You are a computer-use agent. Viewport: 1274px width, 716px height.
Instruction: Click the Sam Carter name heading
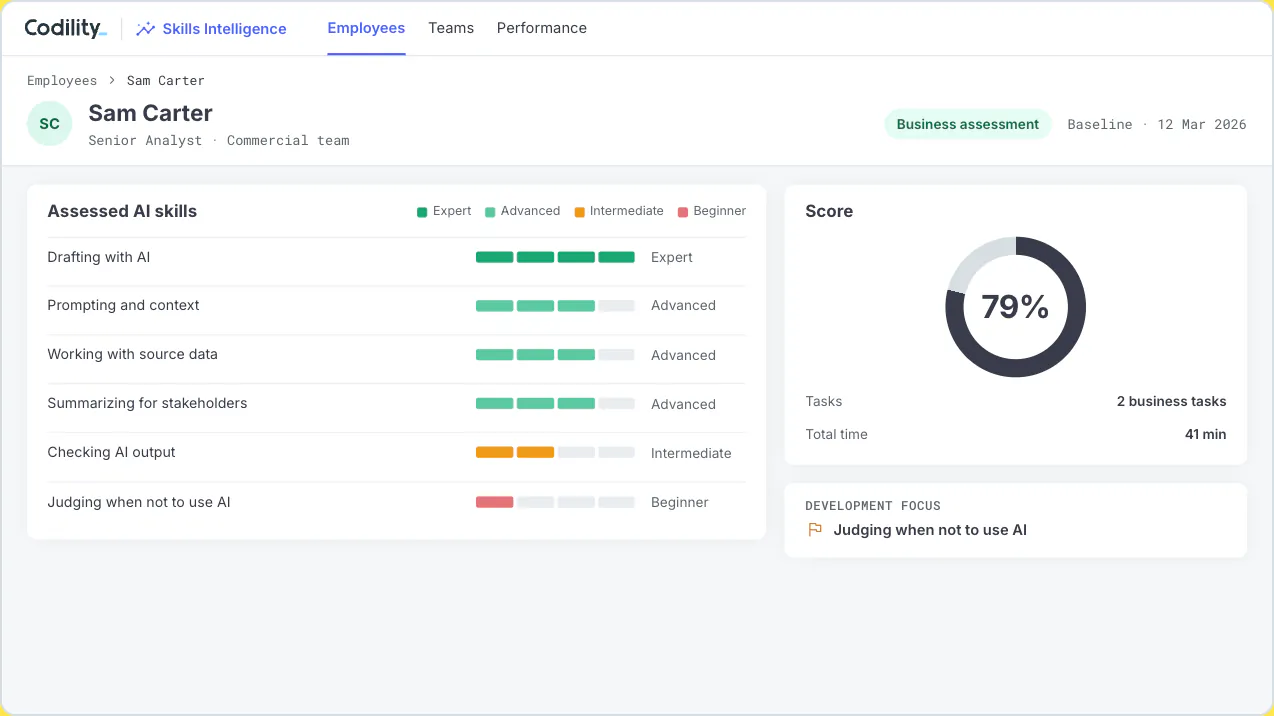150,113
